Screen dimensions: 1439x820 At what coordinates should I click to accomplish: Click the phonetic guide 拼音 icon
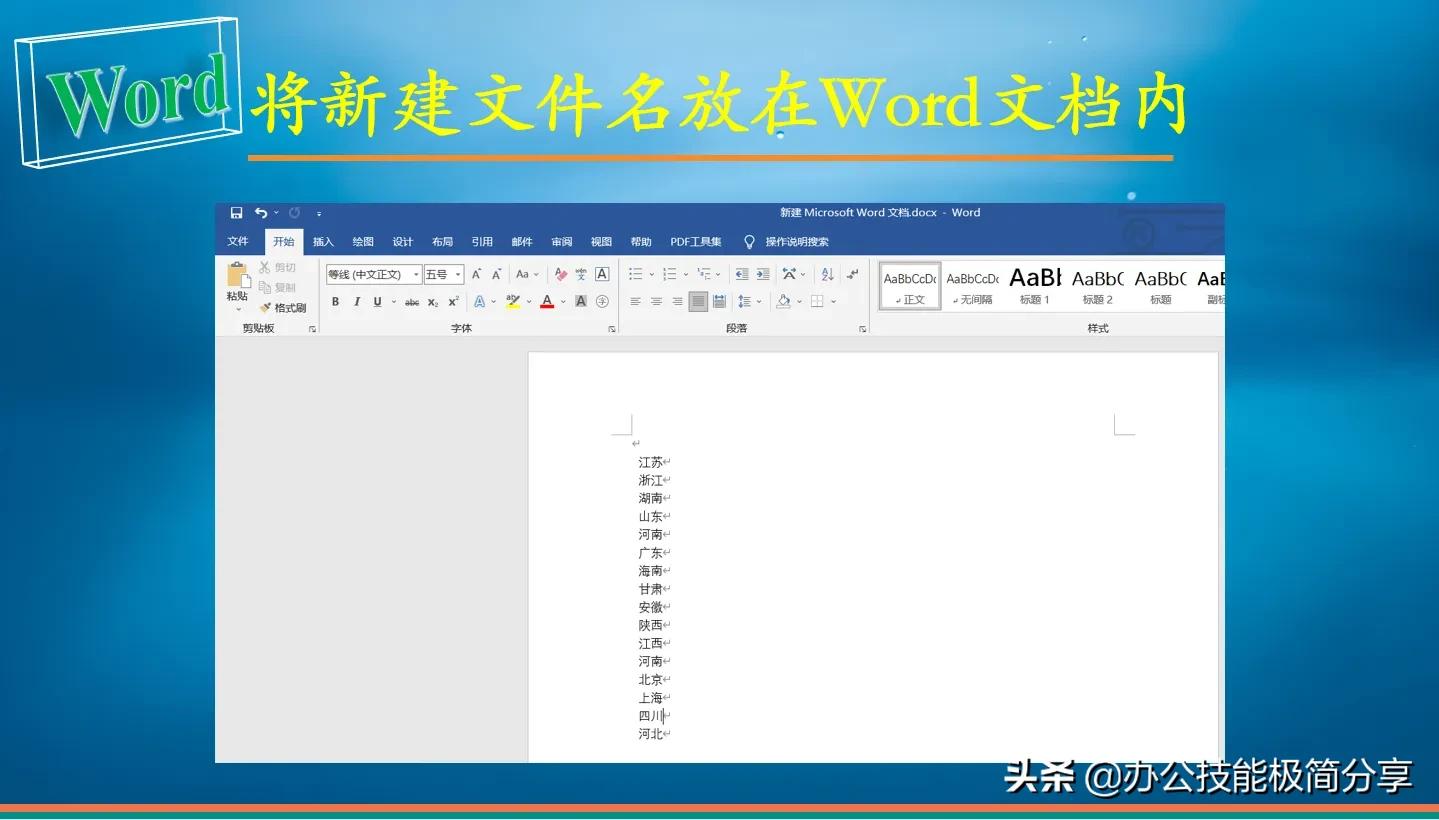pos(581,274)
